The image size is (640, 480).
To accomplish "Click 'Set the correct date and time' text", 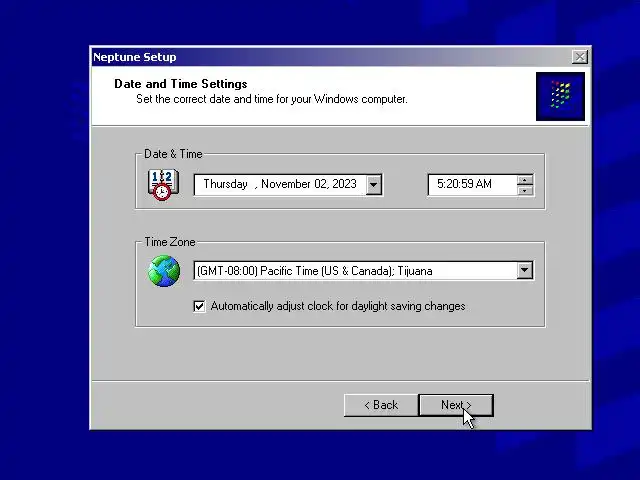I will (x=272, y=99).
